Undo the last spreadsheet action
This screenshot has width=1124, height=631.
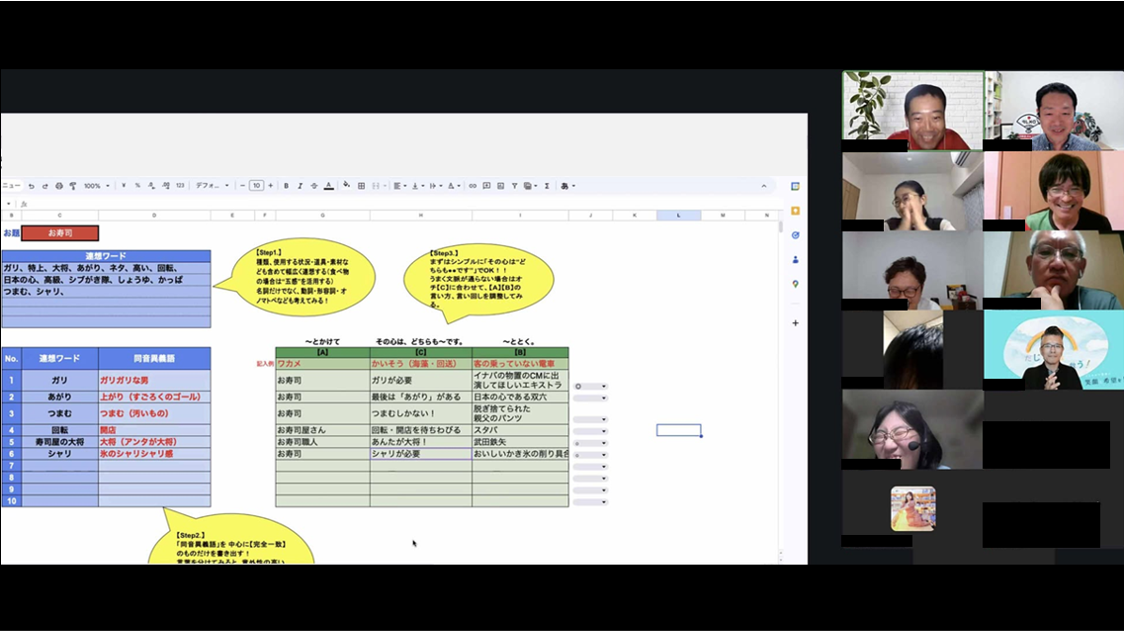[31, 186]
